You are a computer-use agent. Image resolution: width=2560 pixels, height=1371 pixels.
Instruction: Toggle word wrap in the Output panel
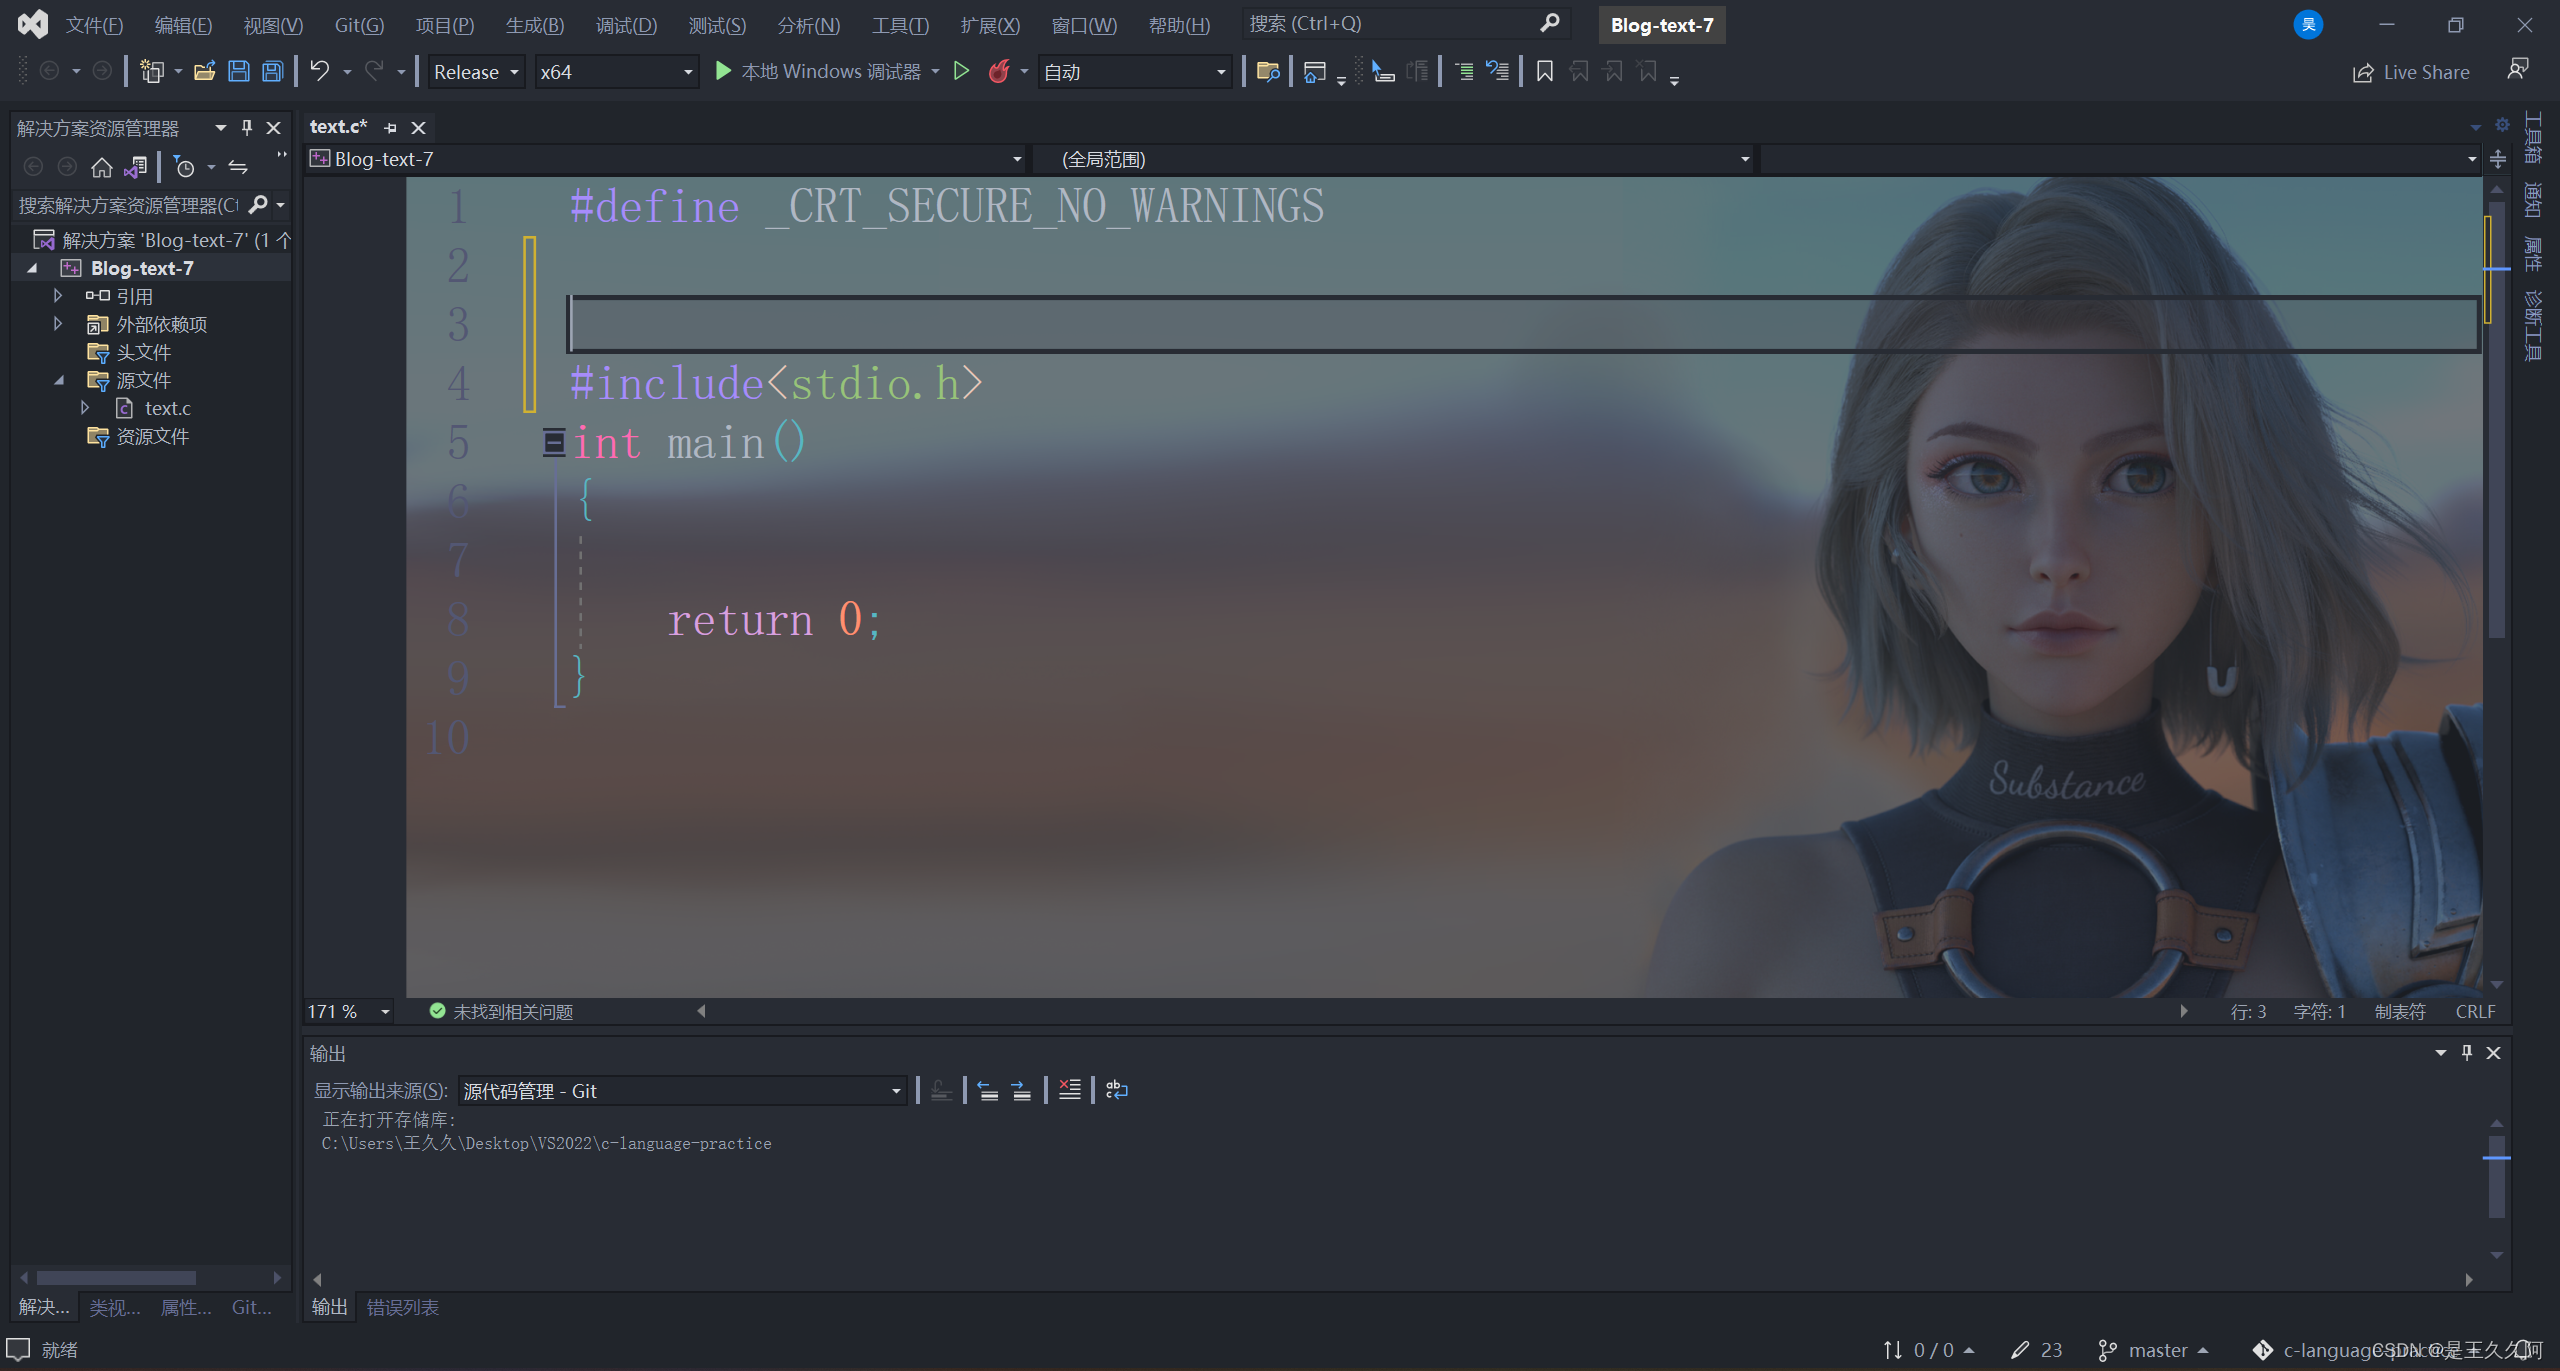pos(1116,1090)
